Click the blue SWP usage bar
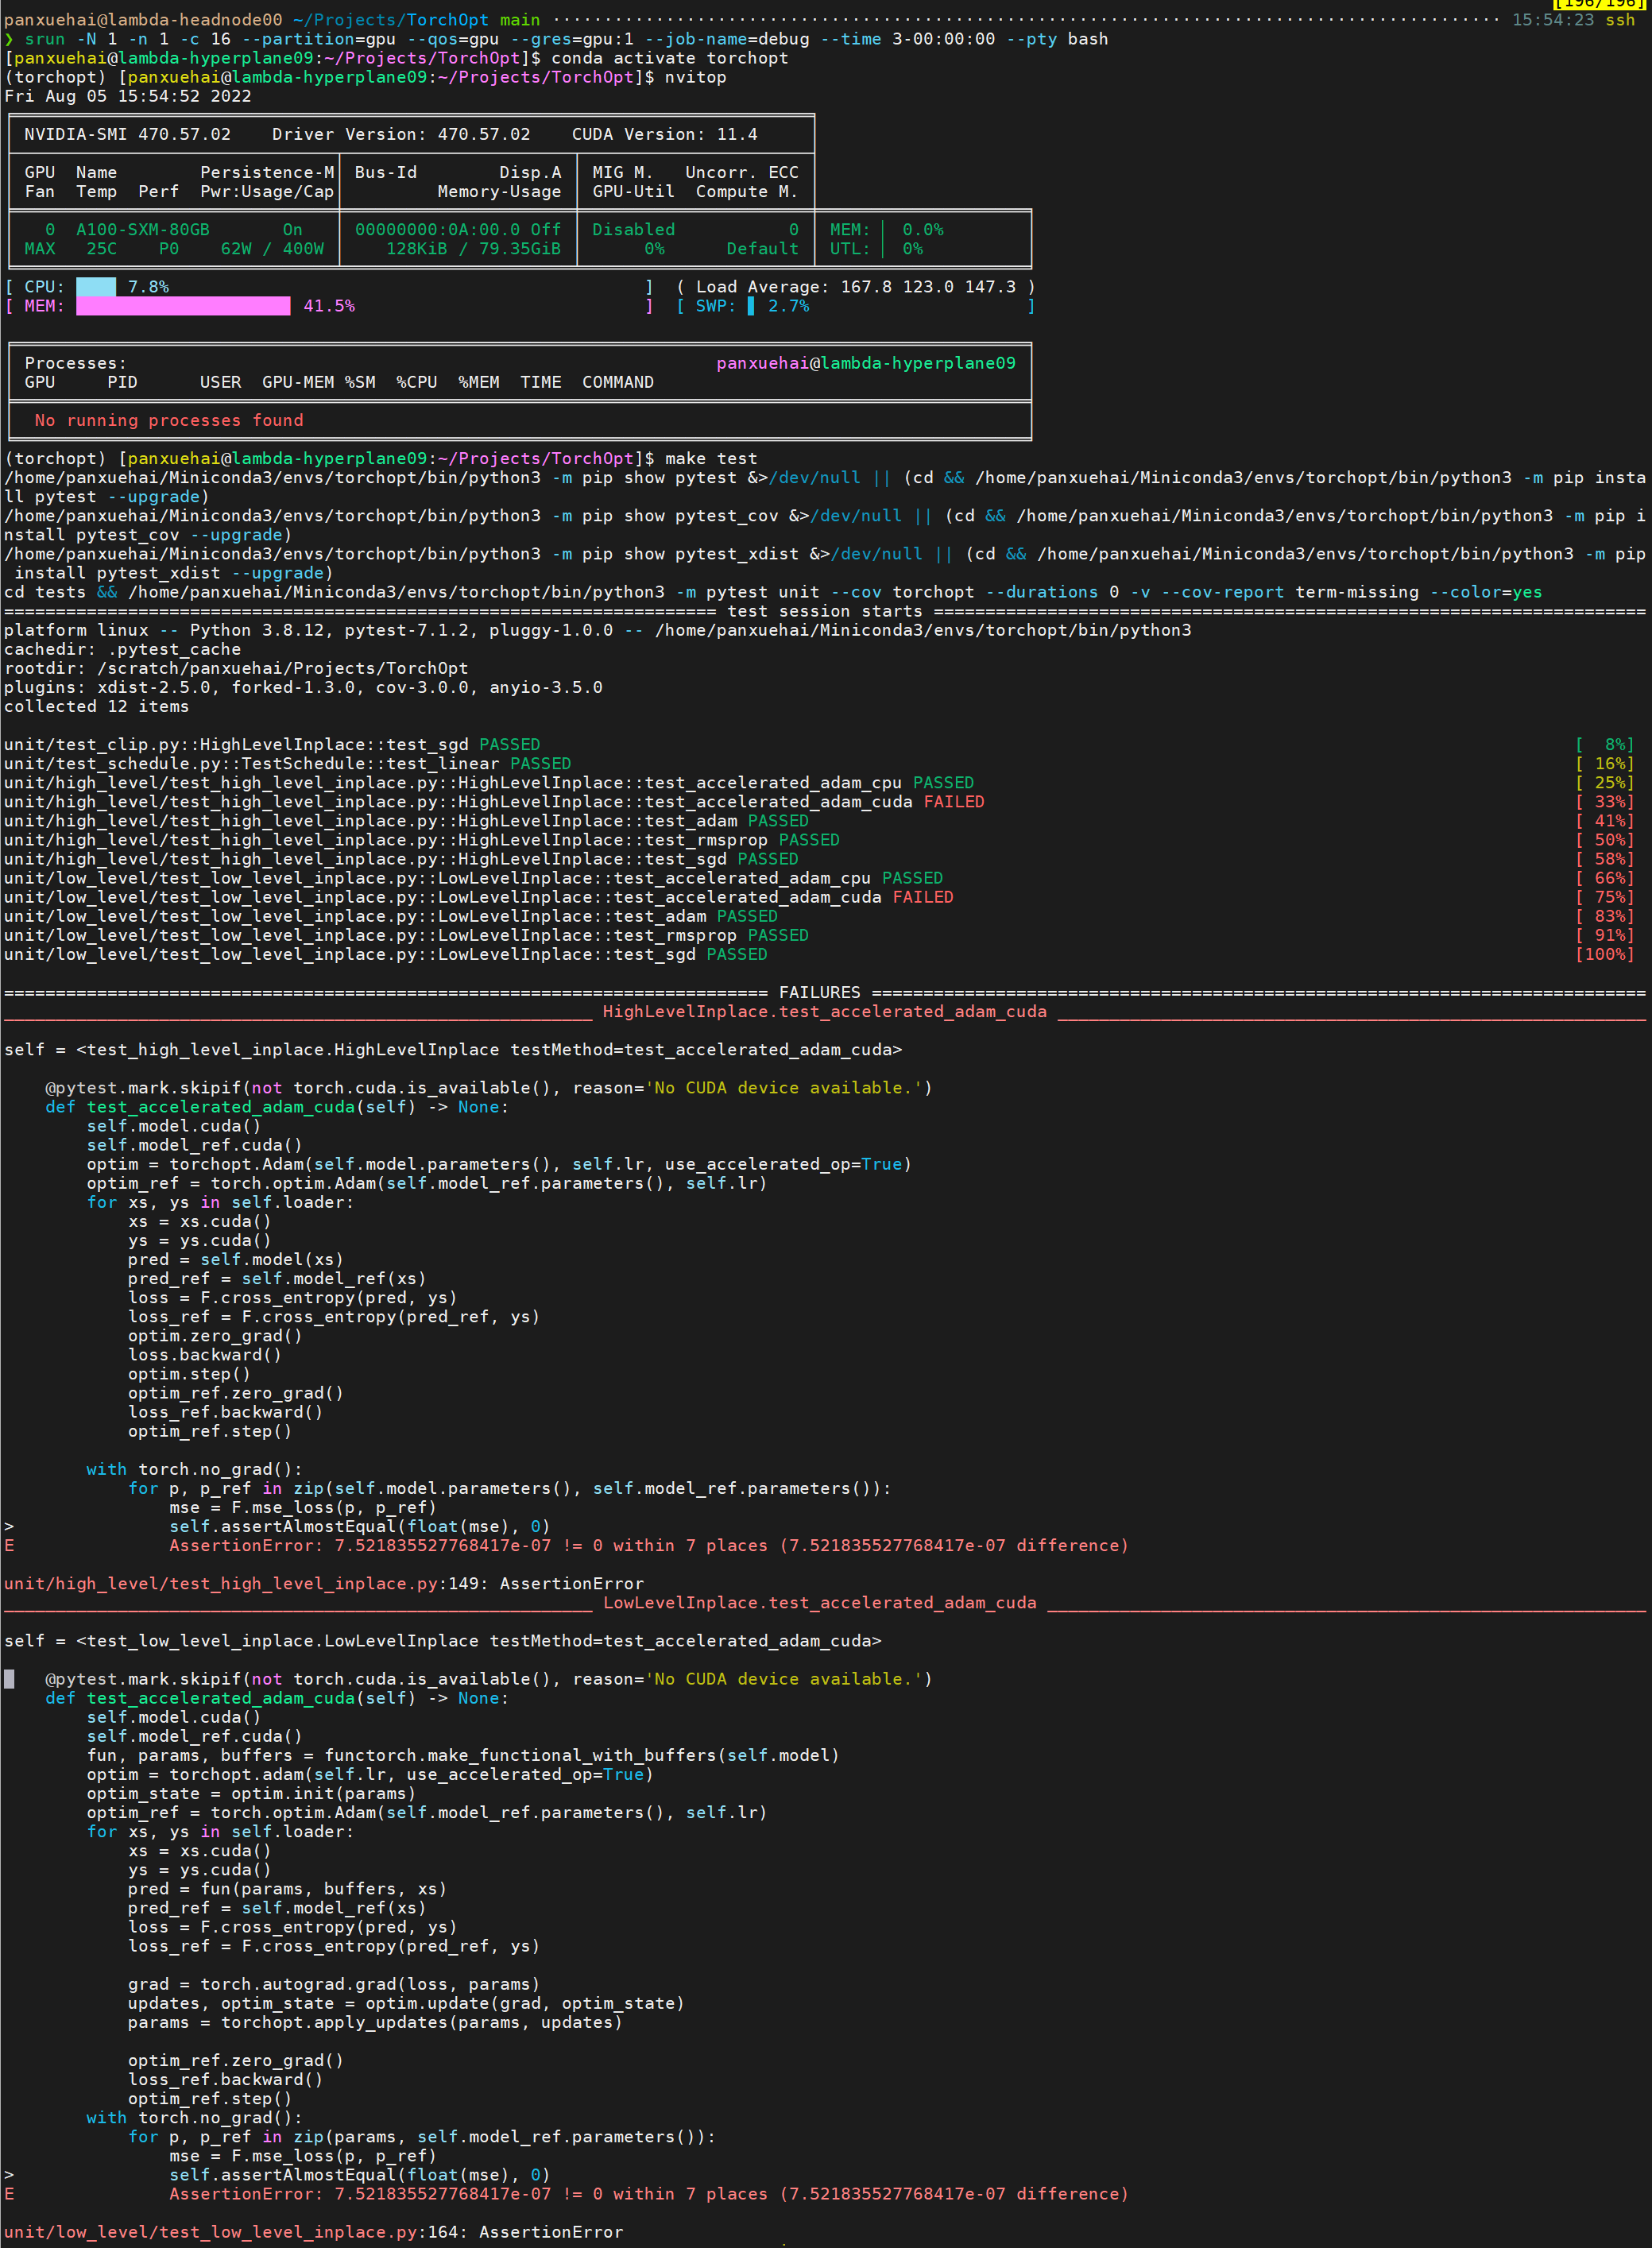This screenshot has height=2248, width=1652. (751, 306)
